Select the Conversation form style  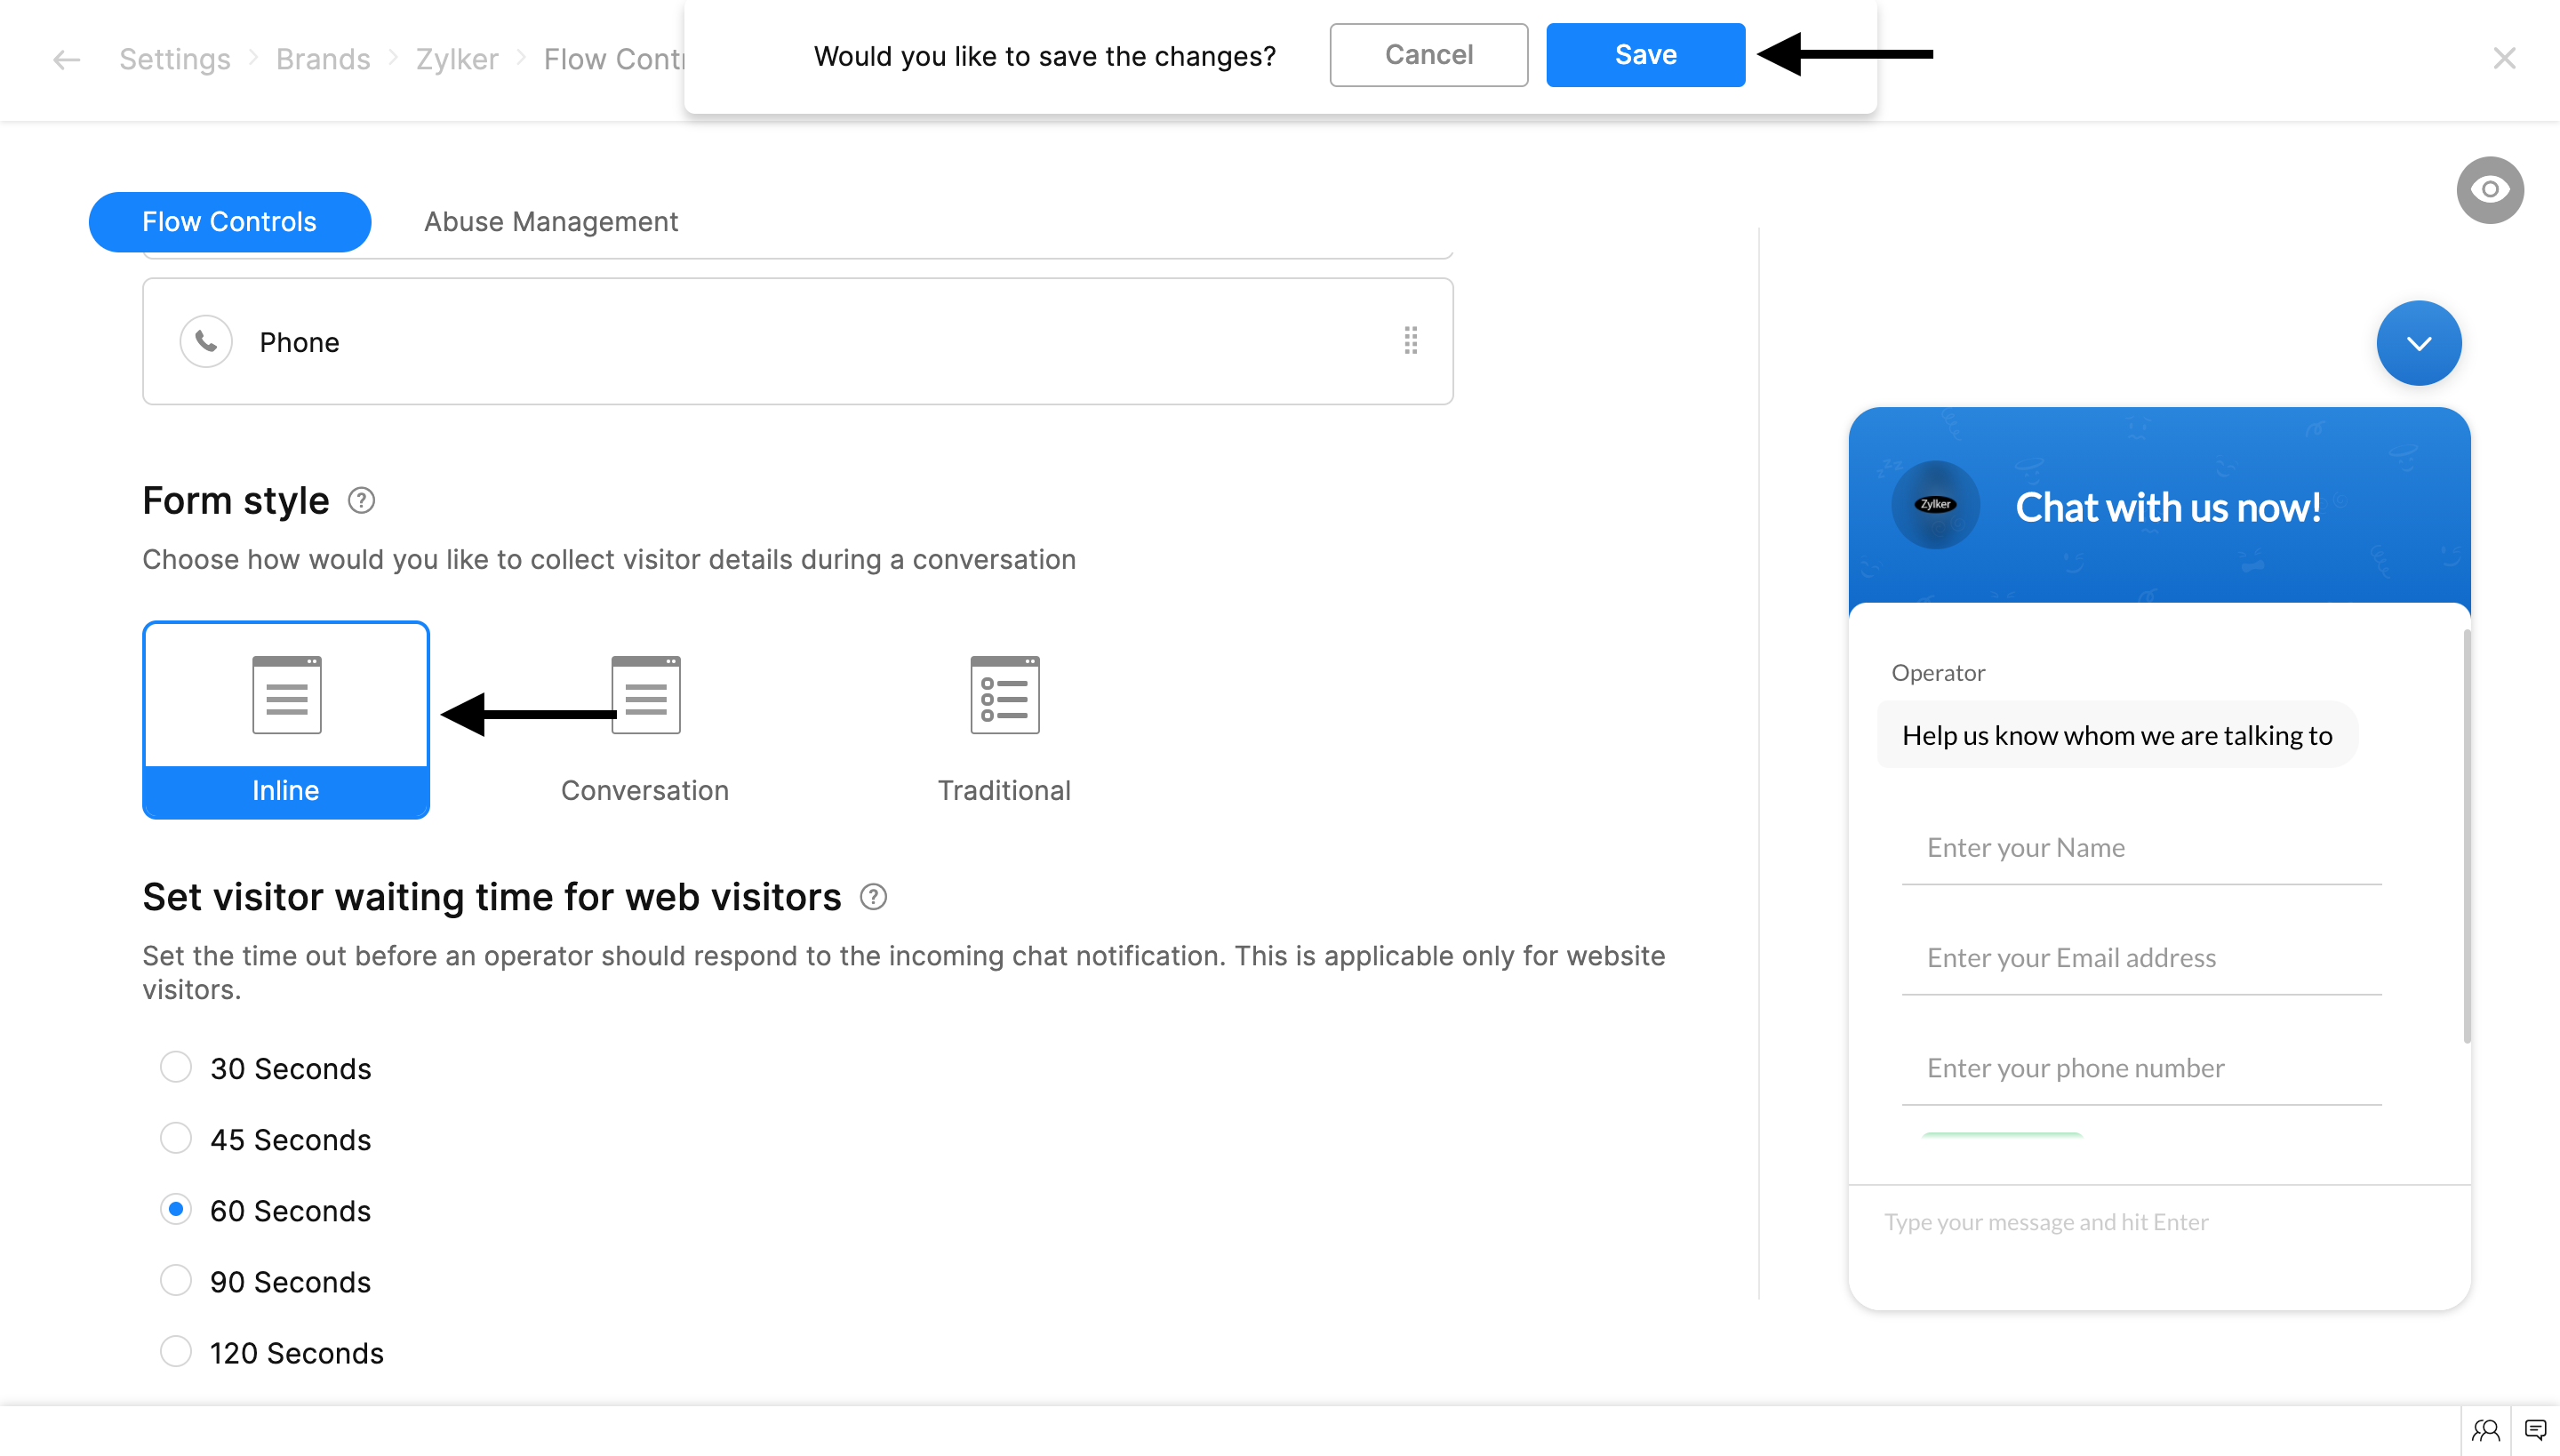[x=645, y=728]
